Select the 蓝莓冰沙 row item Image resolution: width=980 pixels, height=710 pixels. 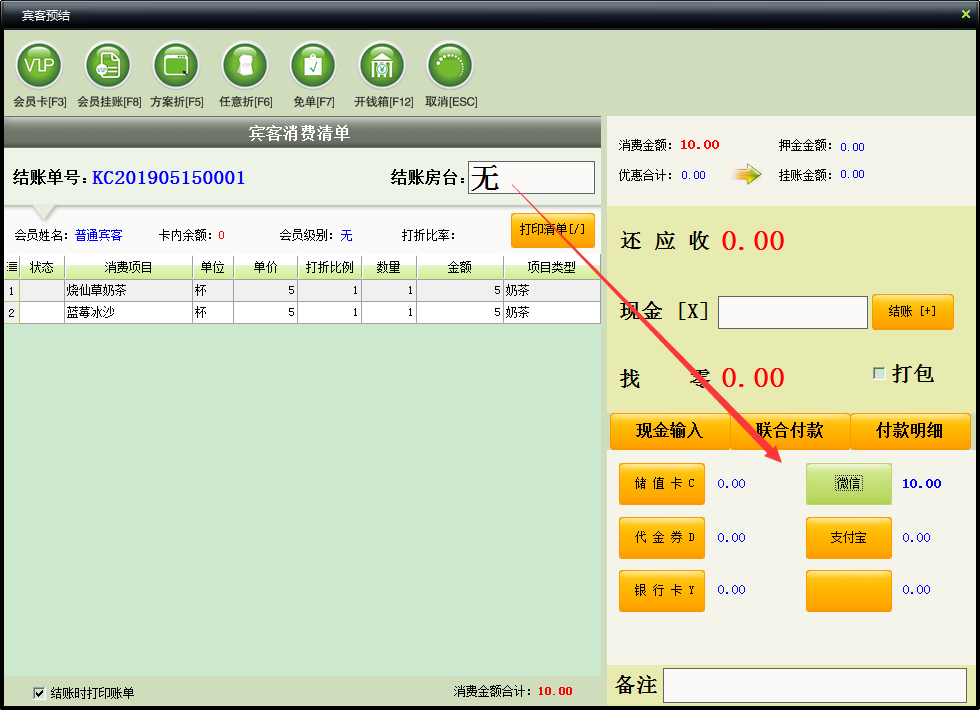click(x=91, y=312)
